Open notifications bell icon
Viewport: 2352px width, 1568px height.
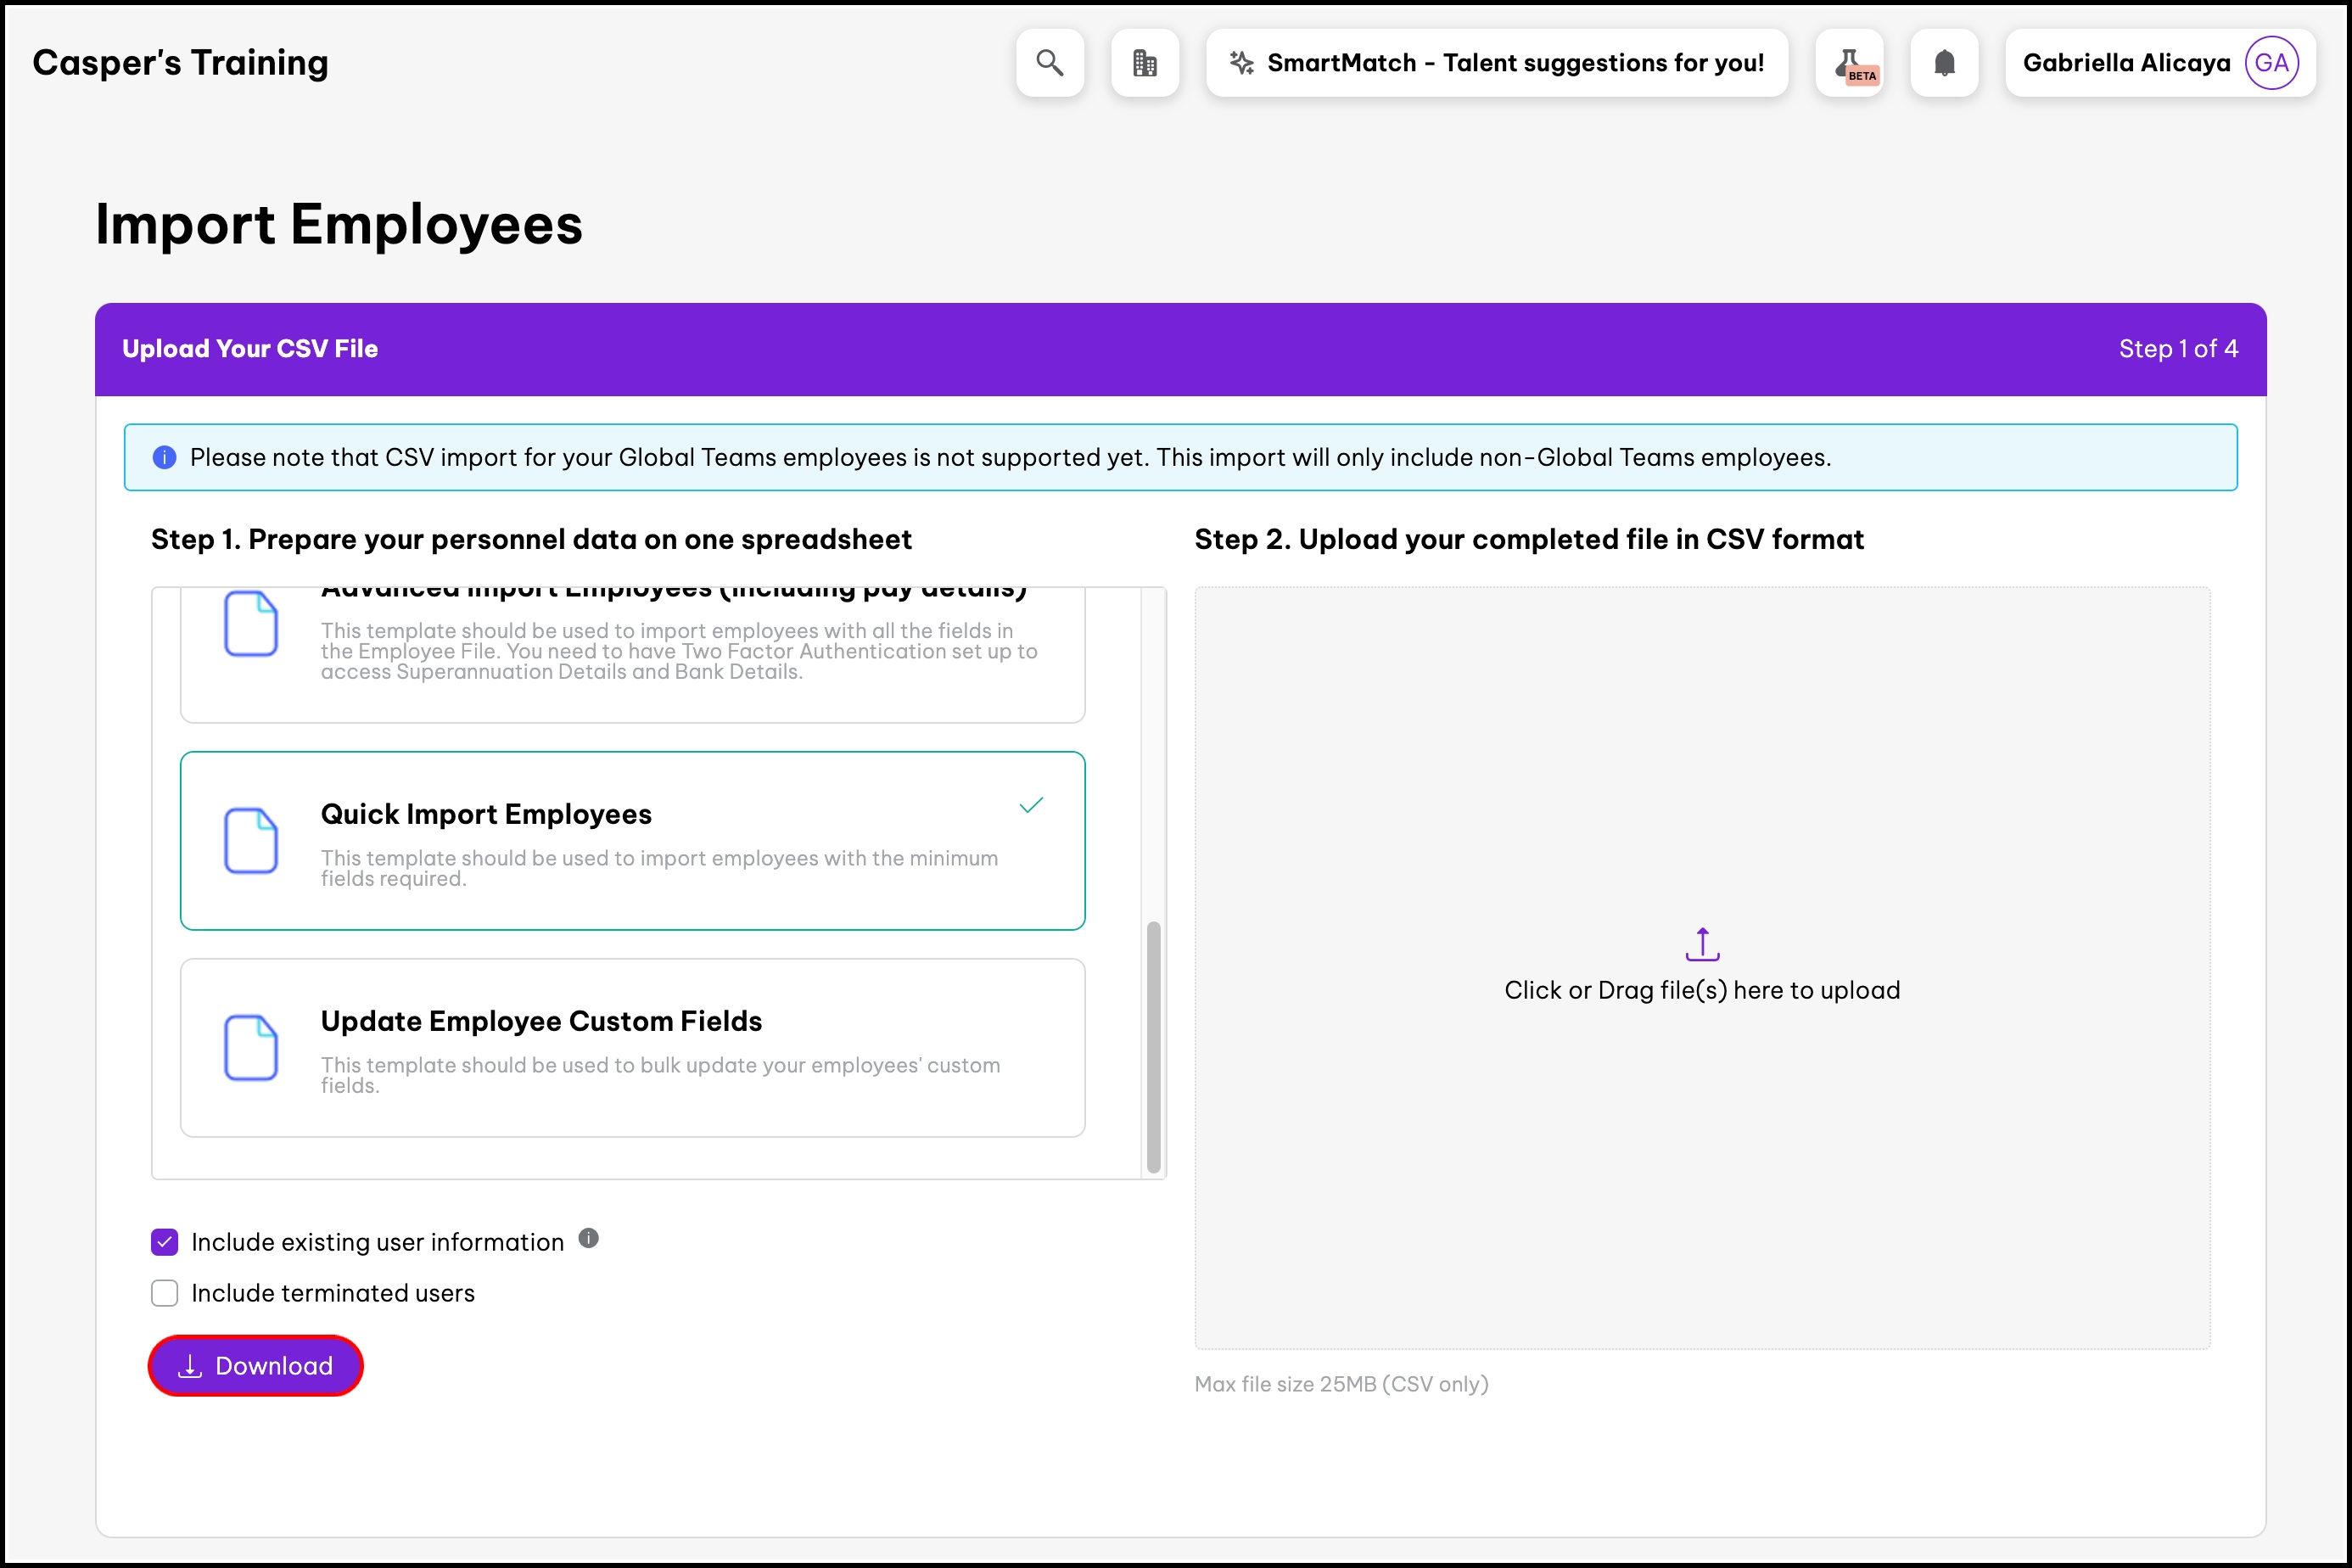point(1943,63)
